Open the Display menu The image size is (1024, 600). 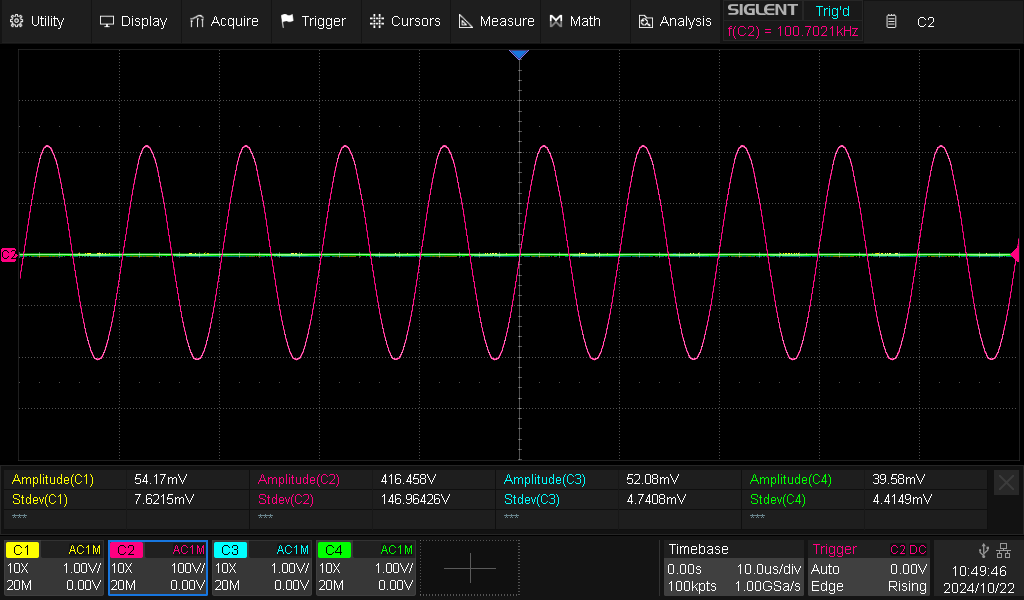pos(133,22)
